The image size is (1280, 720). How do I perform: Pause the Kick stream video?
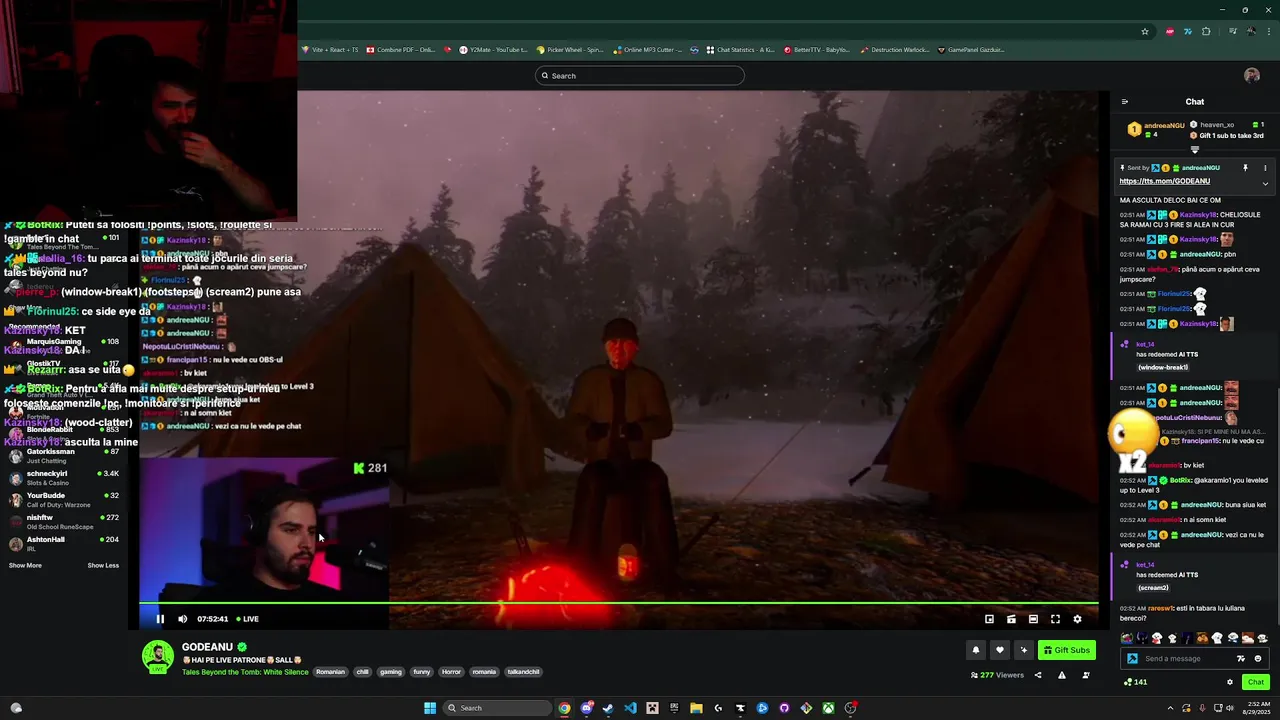(160, 619)
